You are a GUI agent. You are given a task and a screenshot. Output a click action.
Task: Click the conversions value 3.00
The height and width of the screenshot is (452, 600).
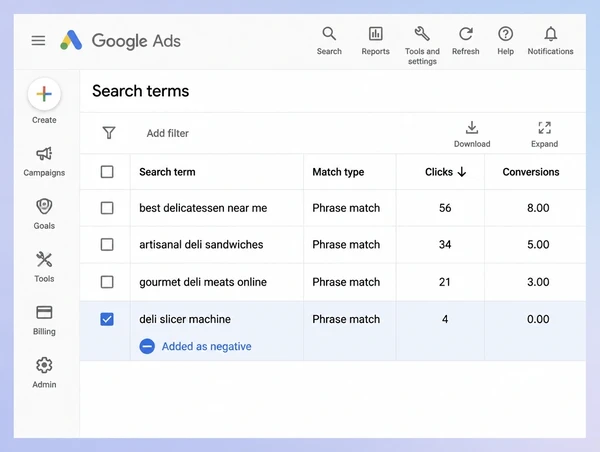tap(538, 282)
